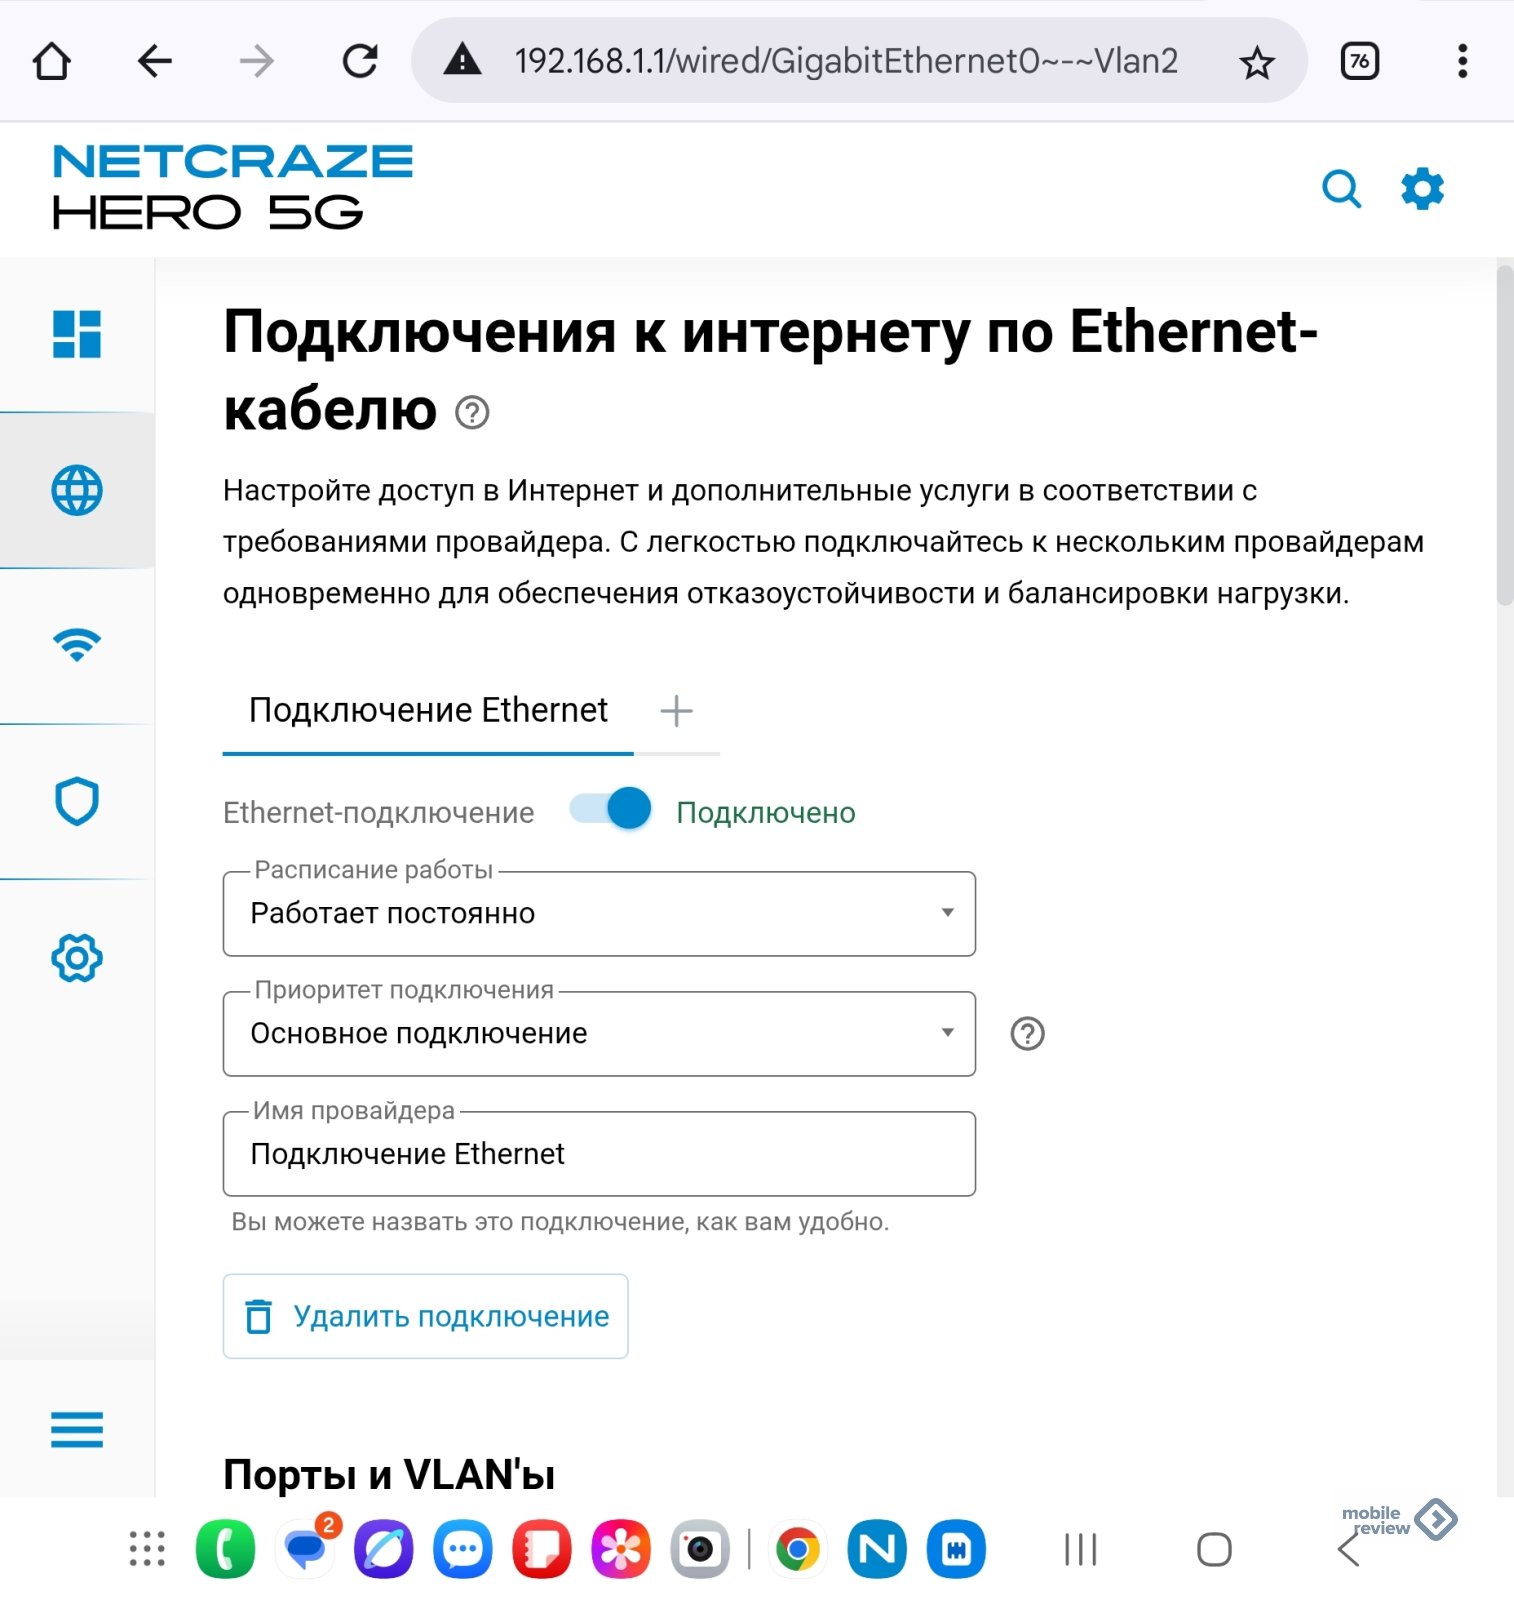Reload the page in browser toolbar
The height and width of the screenshot is (1600, 1514).
[x=360, y=61]
